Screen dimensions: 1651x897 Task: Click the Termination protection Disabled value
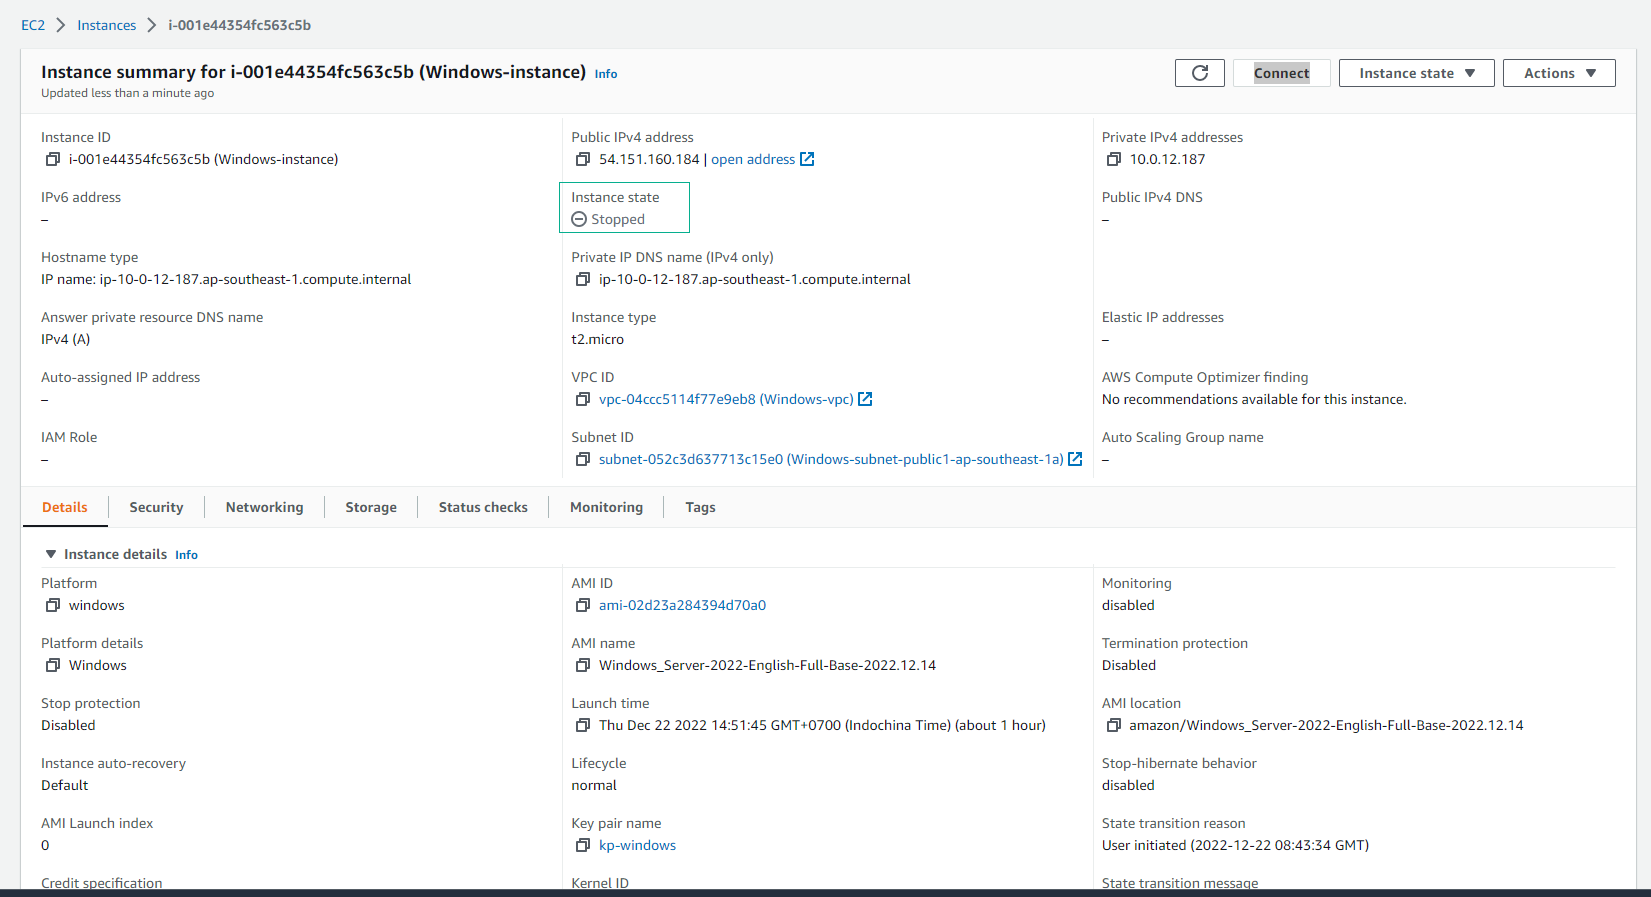pos(1129,665)
